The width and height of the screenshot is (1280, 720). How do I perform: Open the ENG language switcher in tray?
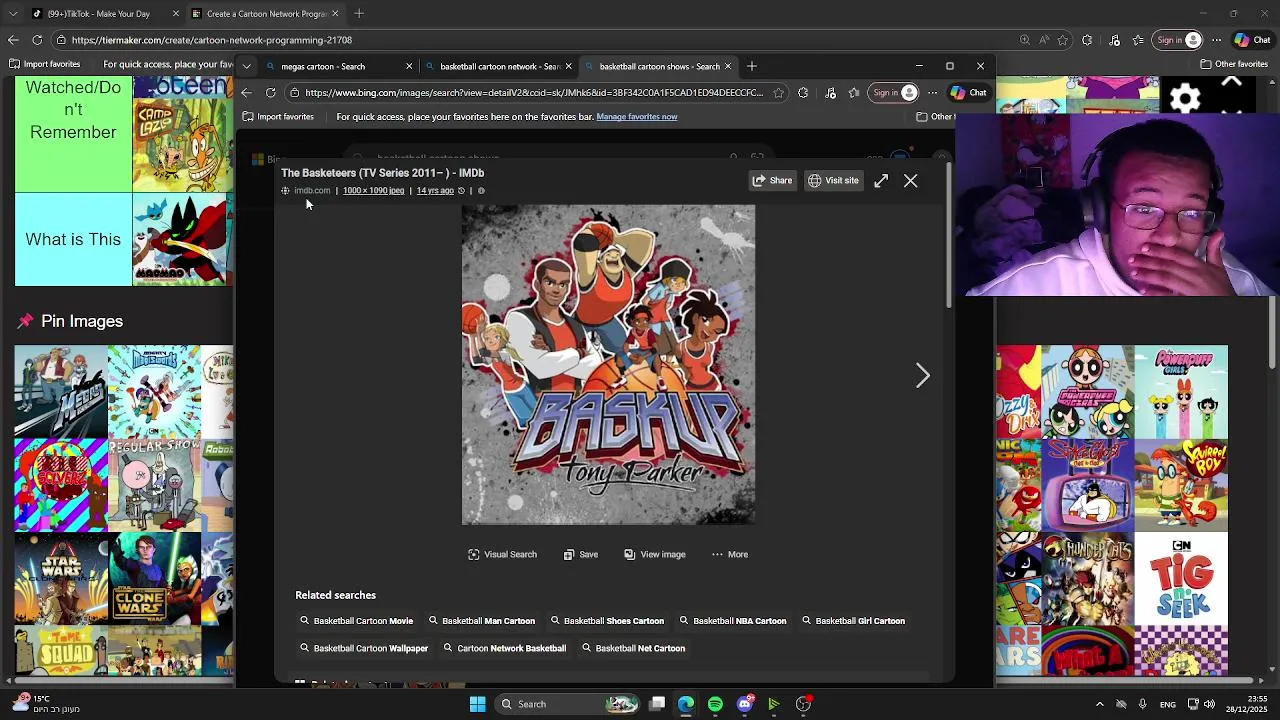coord(1168,704)
